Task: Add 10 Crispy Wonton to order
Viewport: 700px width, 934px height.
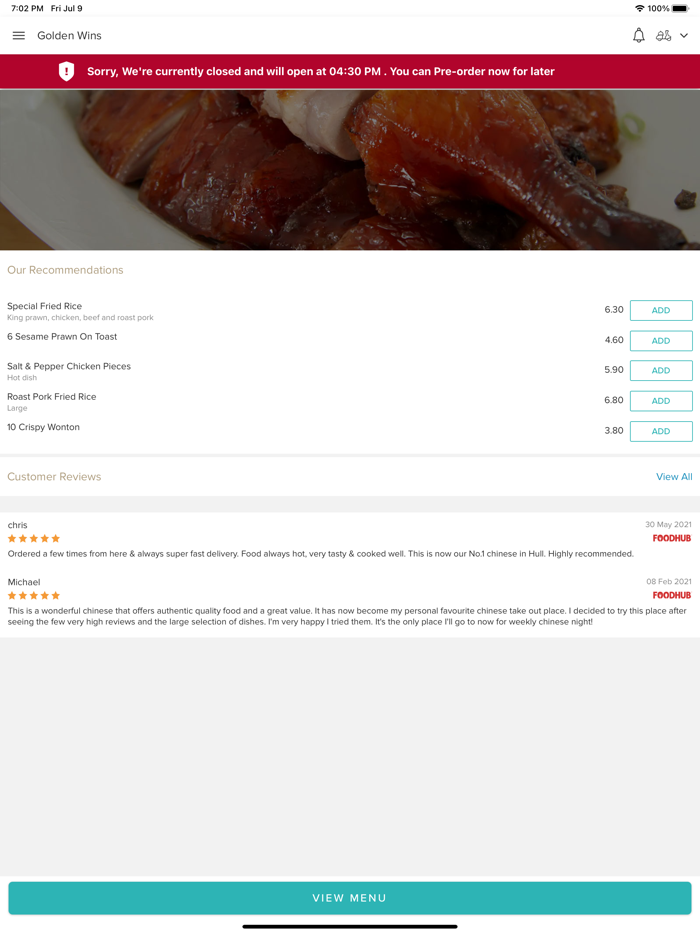Action: [660, 431]
